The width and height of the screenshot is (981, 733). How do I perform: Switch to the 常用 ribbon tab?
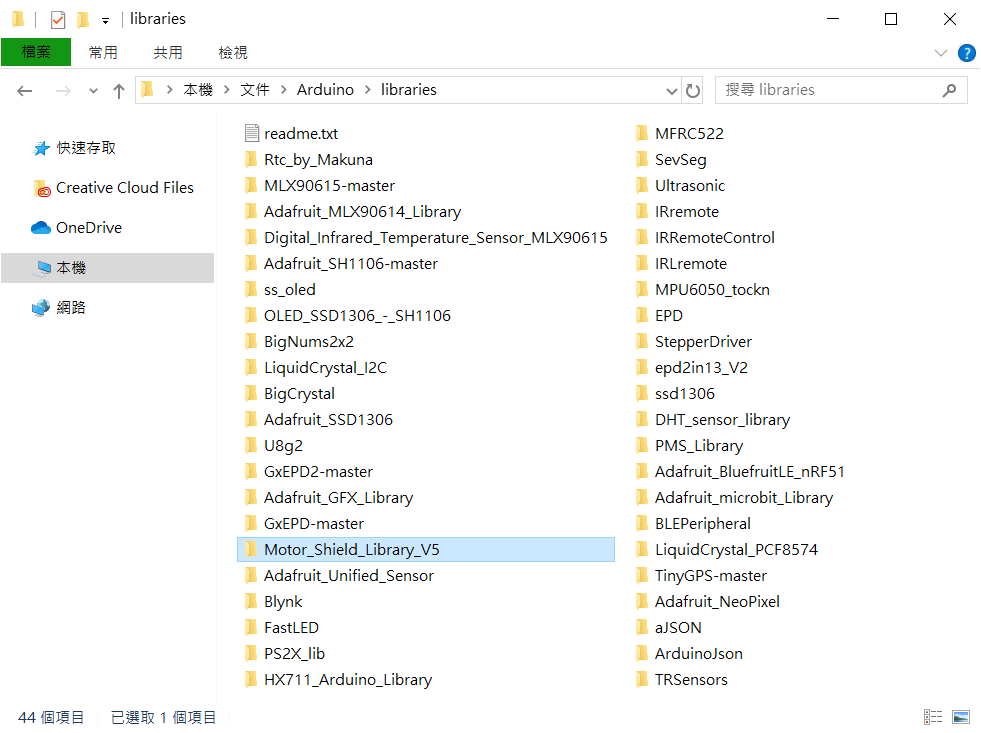[x=103, y=53]
